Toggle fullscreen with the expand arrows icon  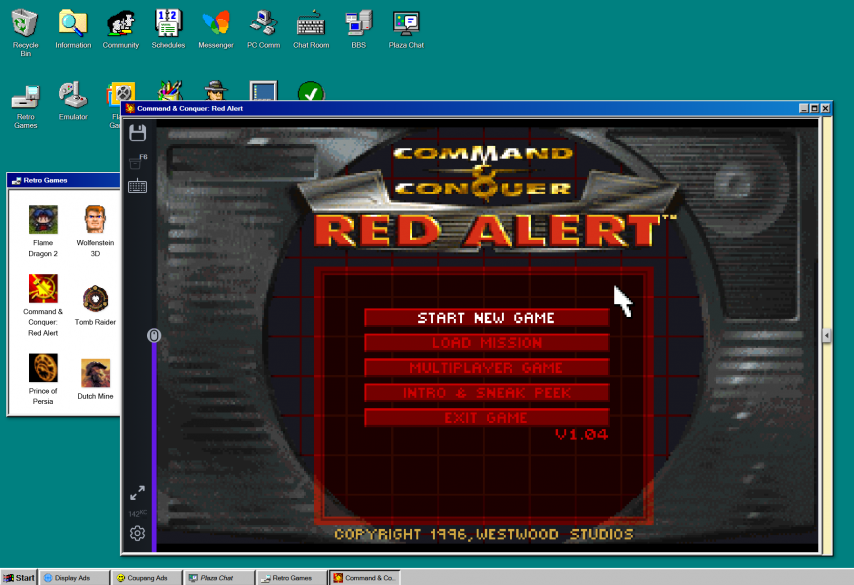(x=138, y=493)
